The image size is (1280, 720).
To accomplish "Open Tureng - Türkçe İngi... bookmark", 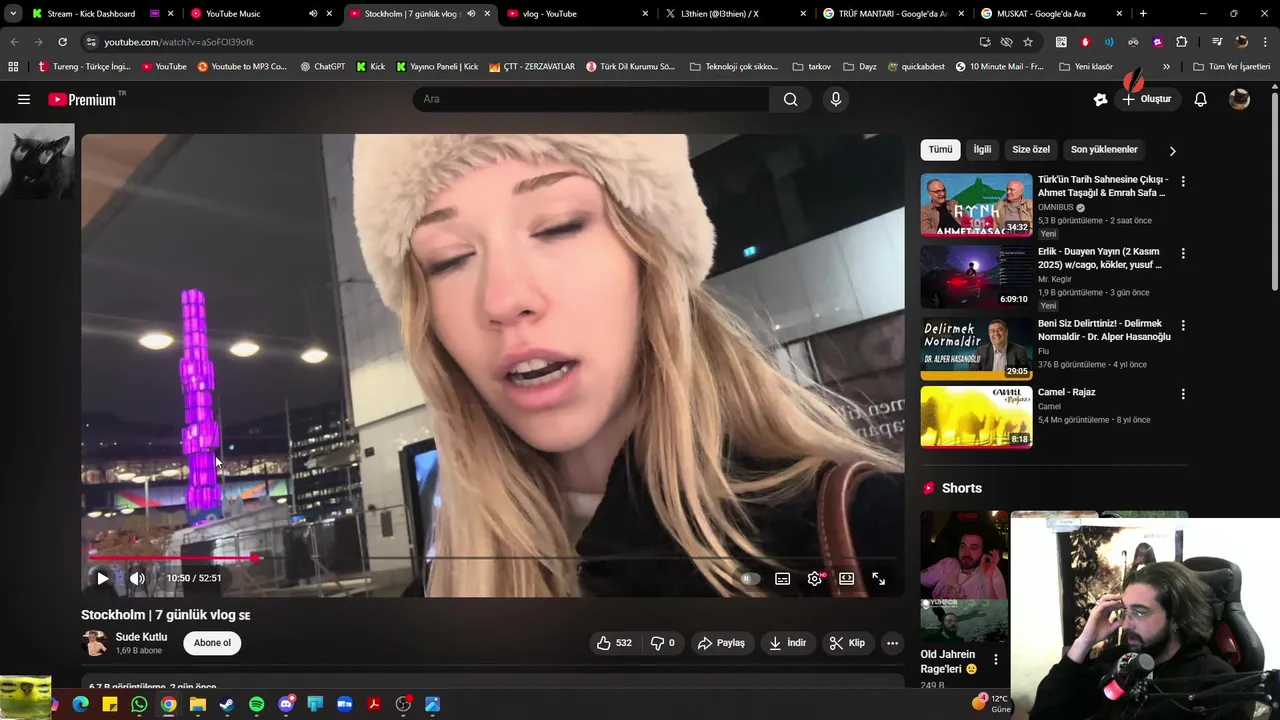I will tap(84, 67).
